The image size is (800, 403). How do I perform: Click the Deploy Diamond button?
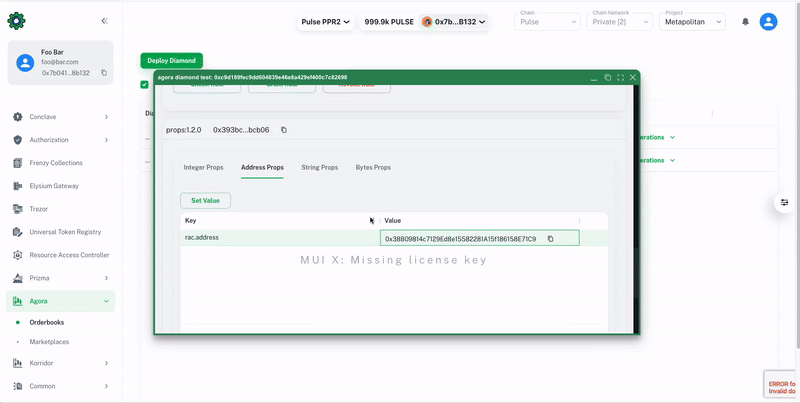(171, 61)
